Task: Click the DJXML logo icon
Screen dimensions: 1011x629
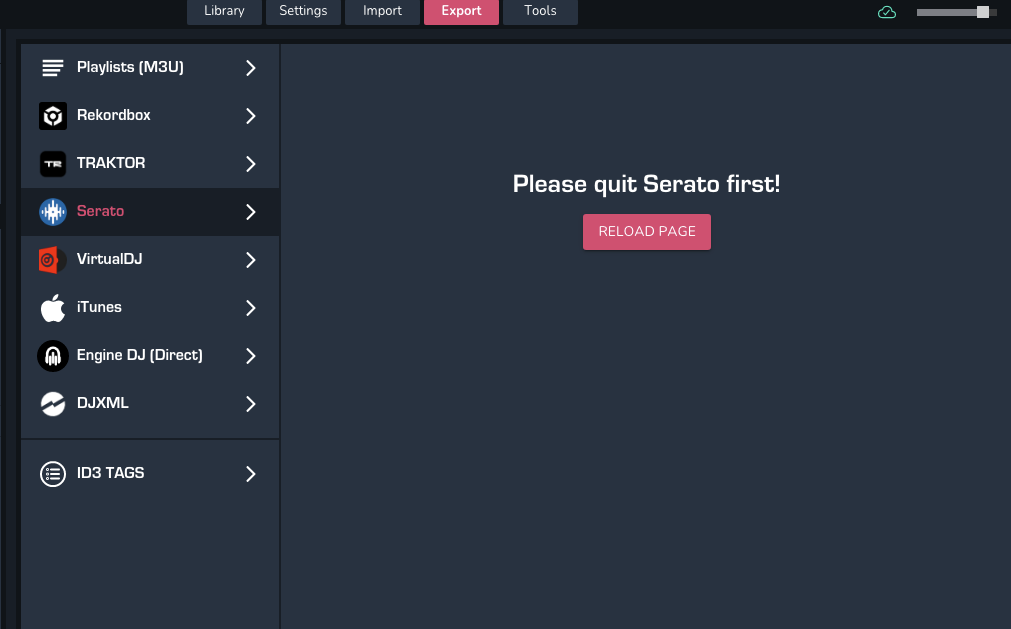Action: pos(52,404)
